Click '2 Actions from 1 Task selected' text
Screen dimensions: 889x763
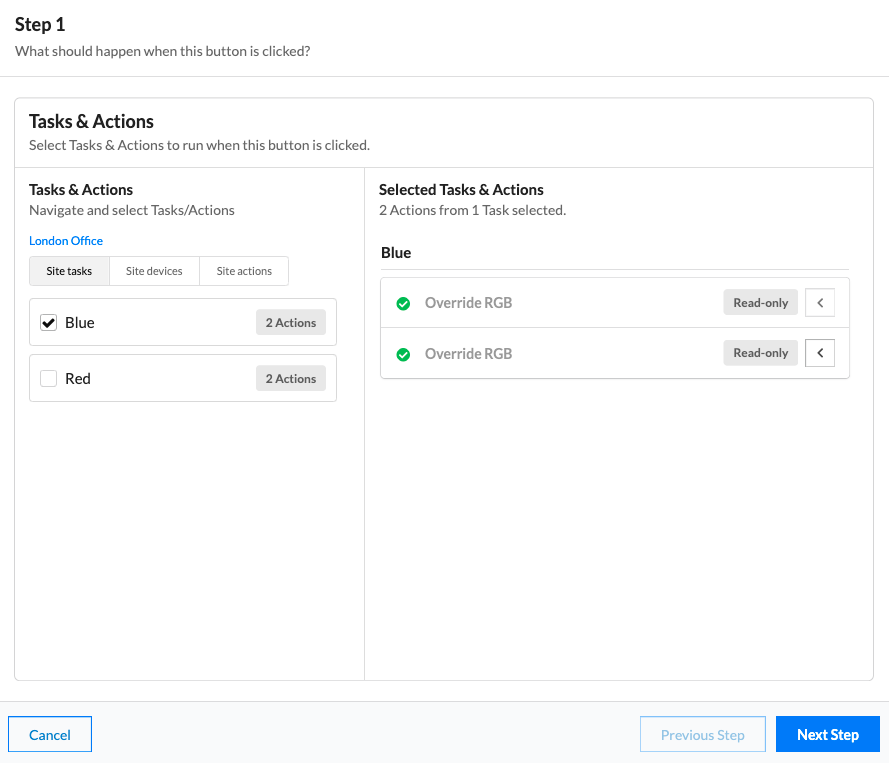click(472, 210)
